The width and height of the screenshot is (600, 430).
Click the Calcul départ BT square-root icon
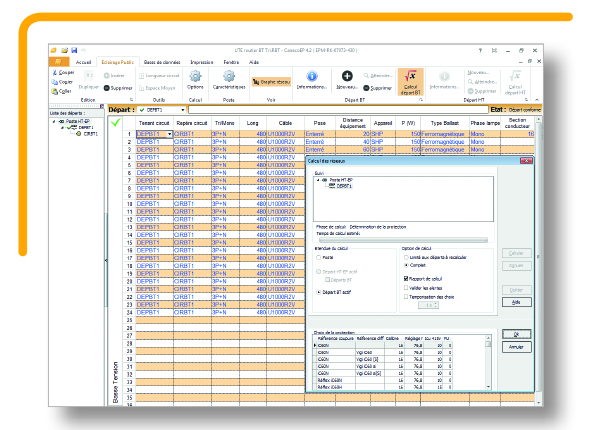click(x=411, y=76)
